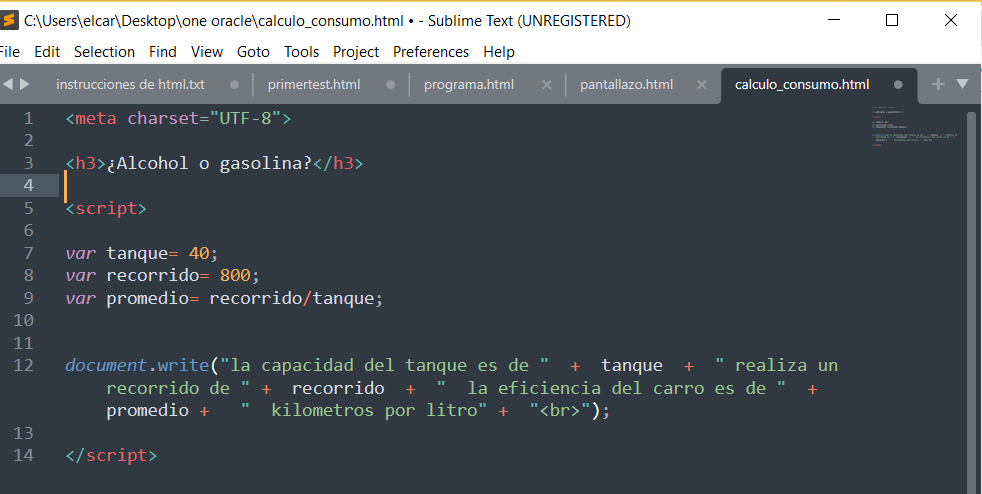Click line number 3 in gutter
This screenshot has width=982, height=494.
pyautogui.click(x=28, y=163)
